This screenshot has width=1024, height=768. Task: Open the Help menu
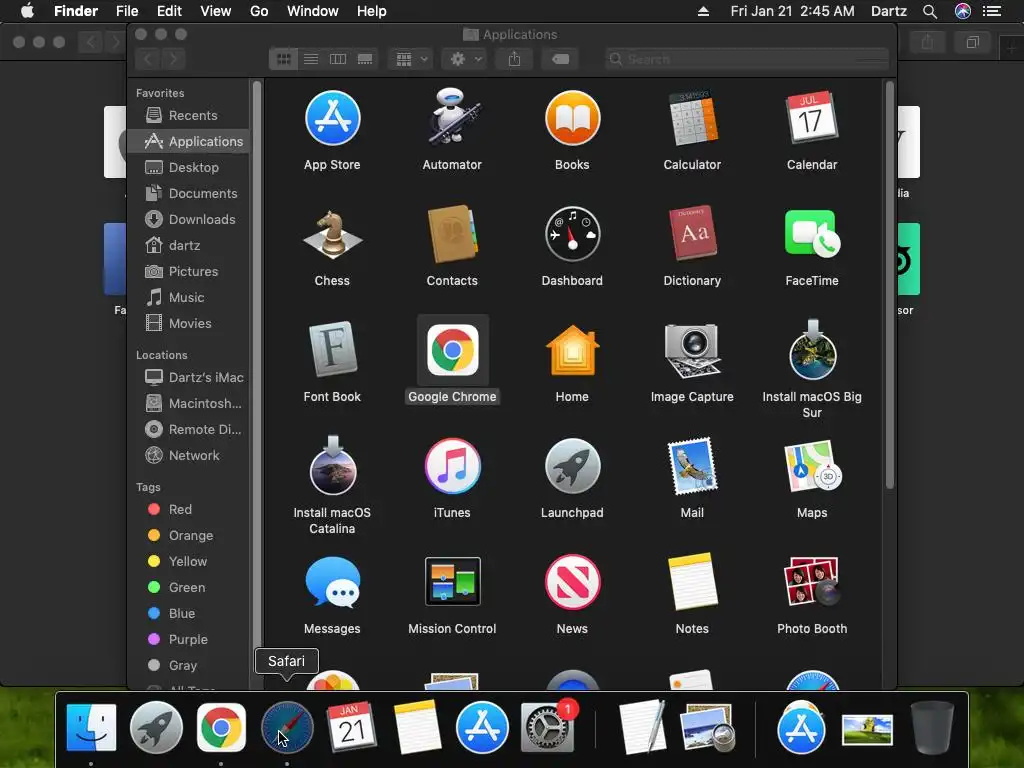click(x=372, y=11)
